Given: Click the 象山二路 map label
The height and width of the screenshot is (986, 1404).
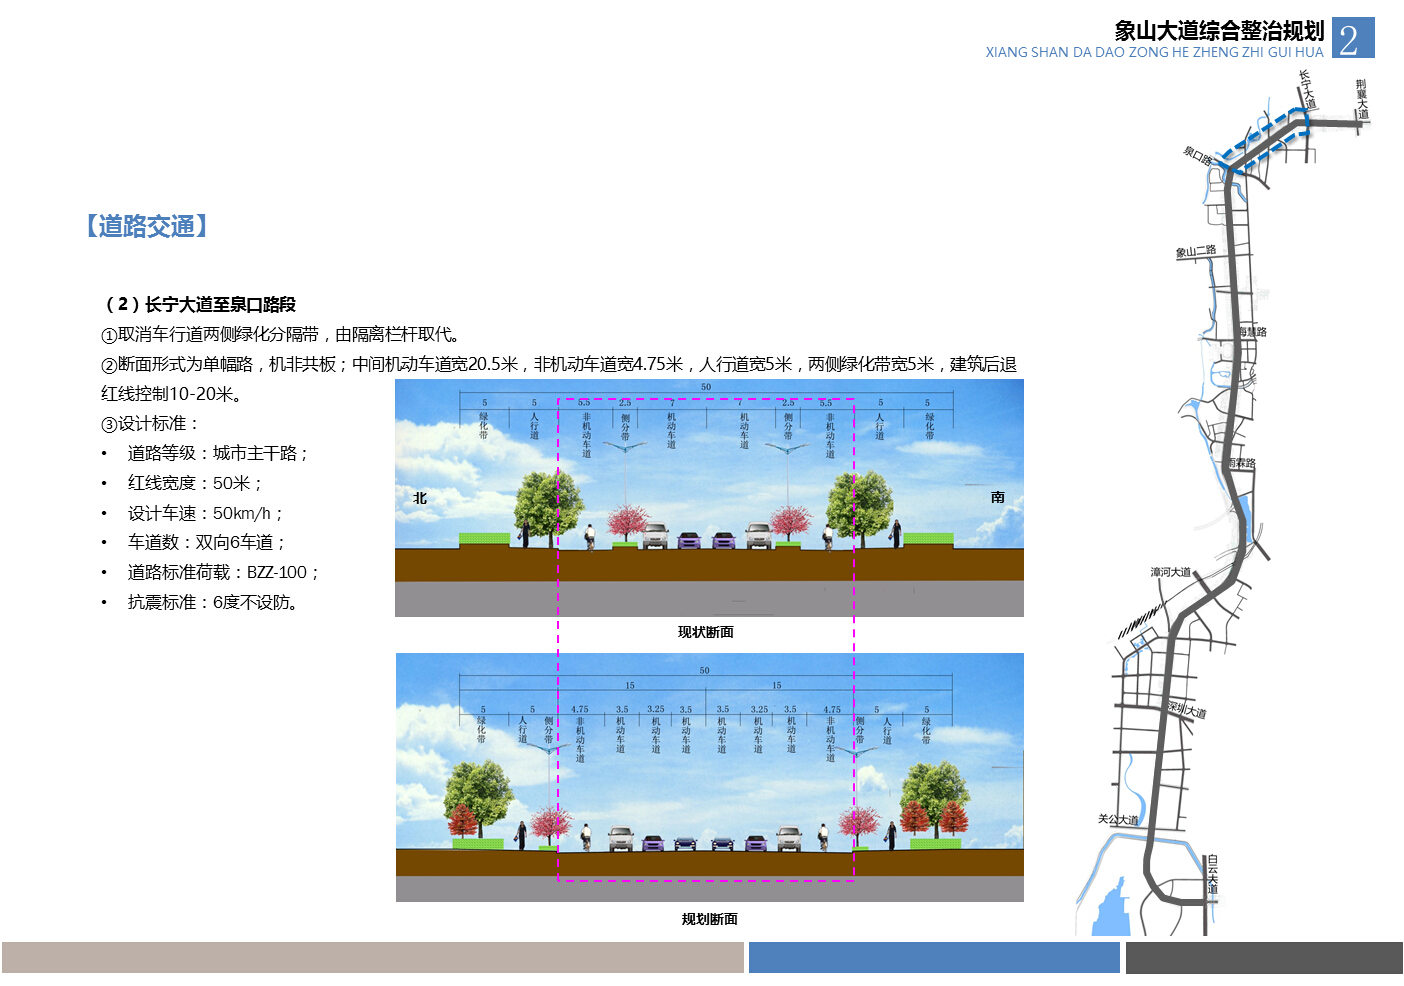Looking at the screenshot, I should click(1196, 252).
